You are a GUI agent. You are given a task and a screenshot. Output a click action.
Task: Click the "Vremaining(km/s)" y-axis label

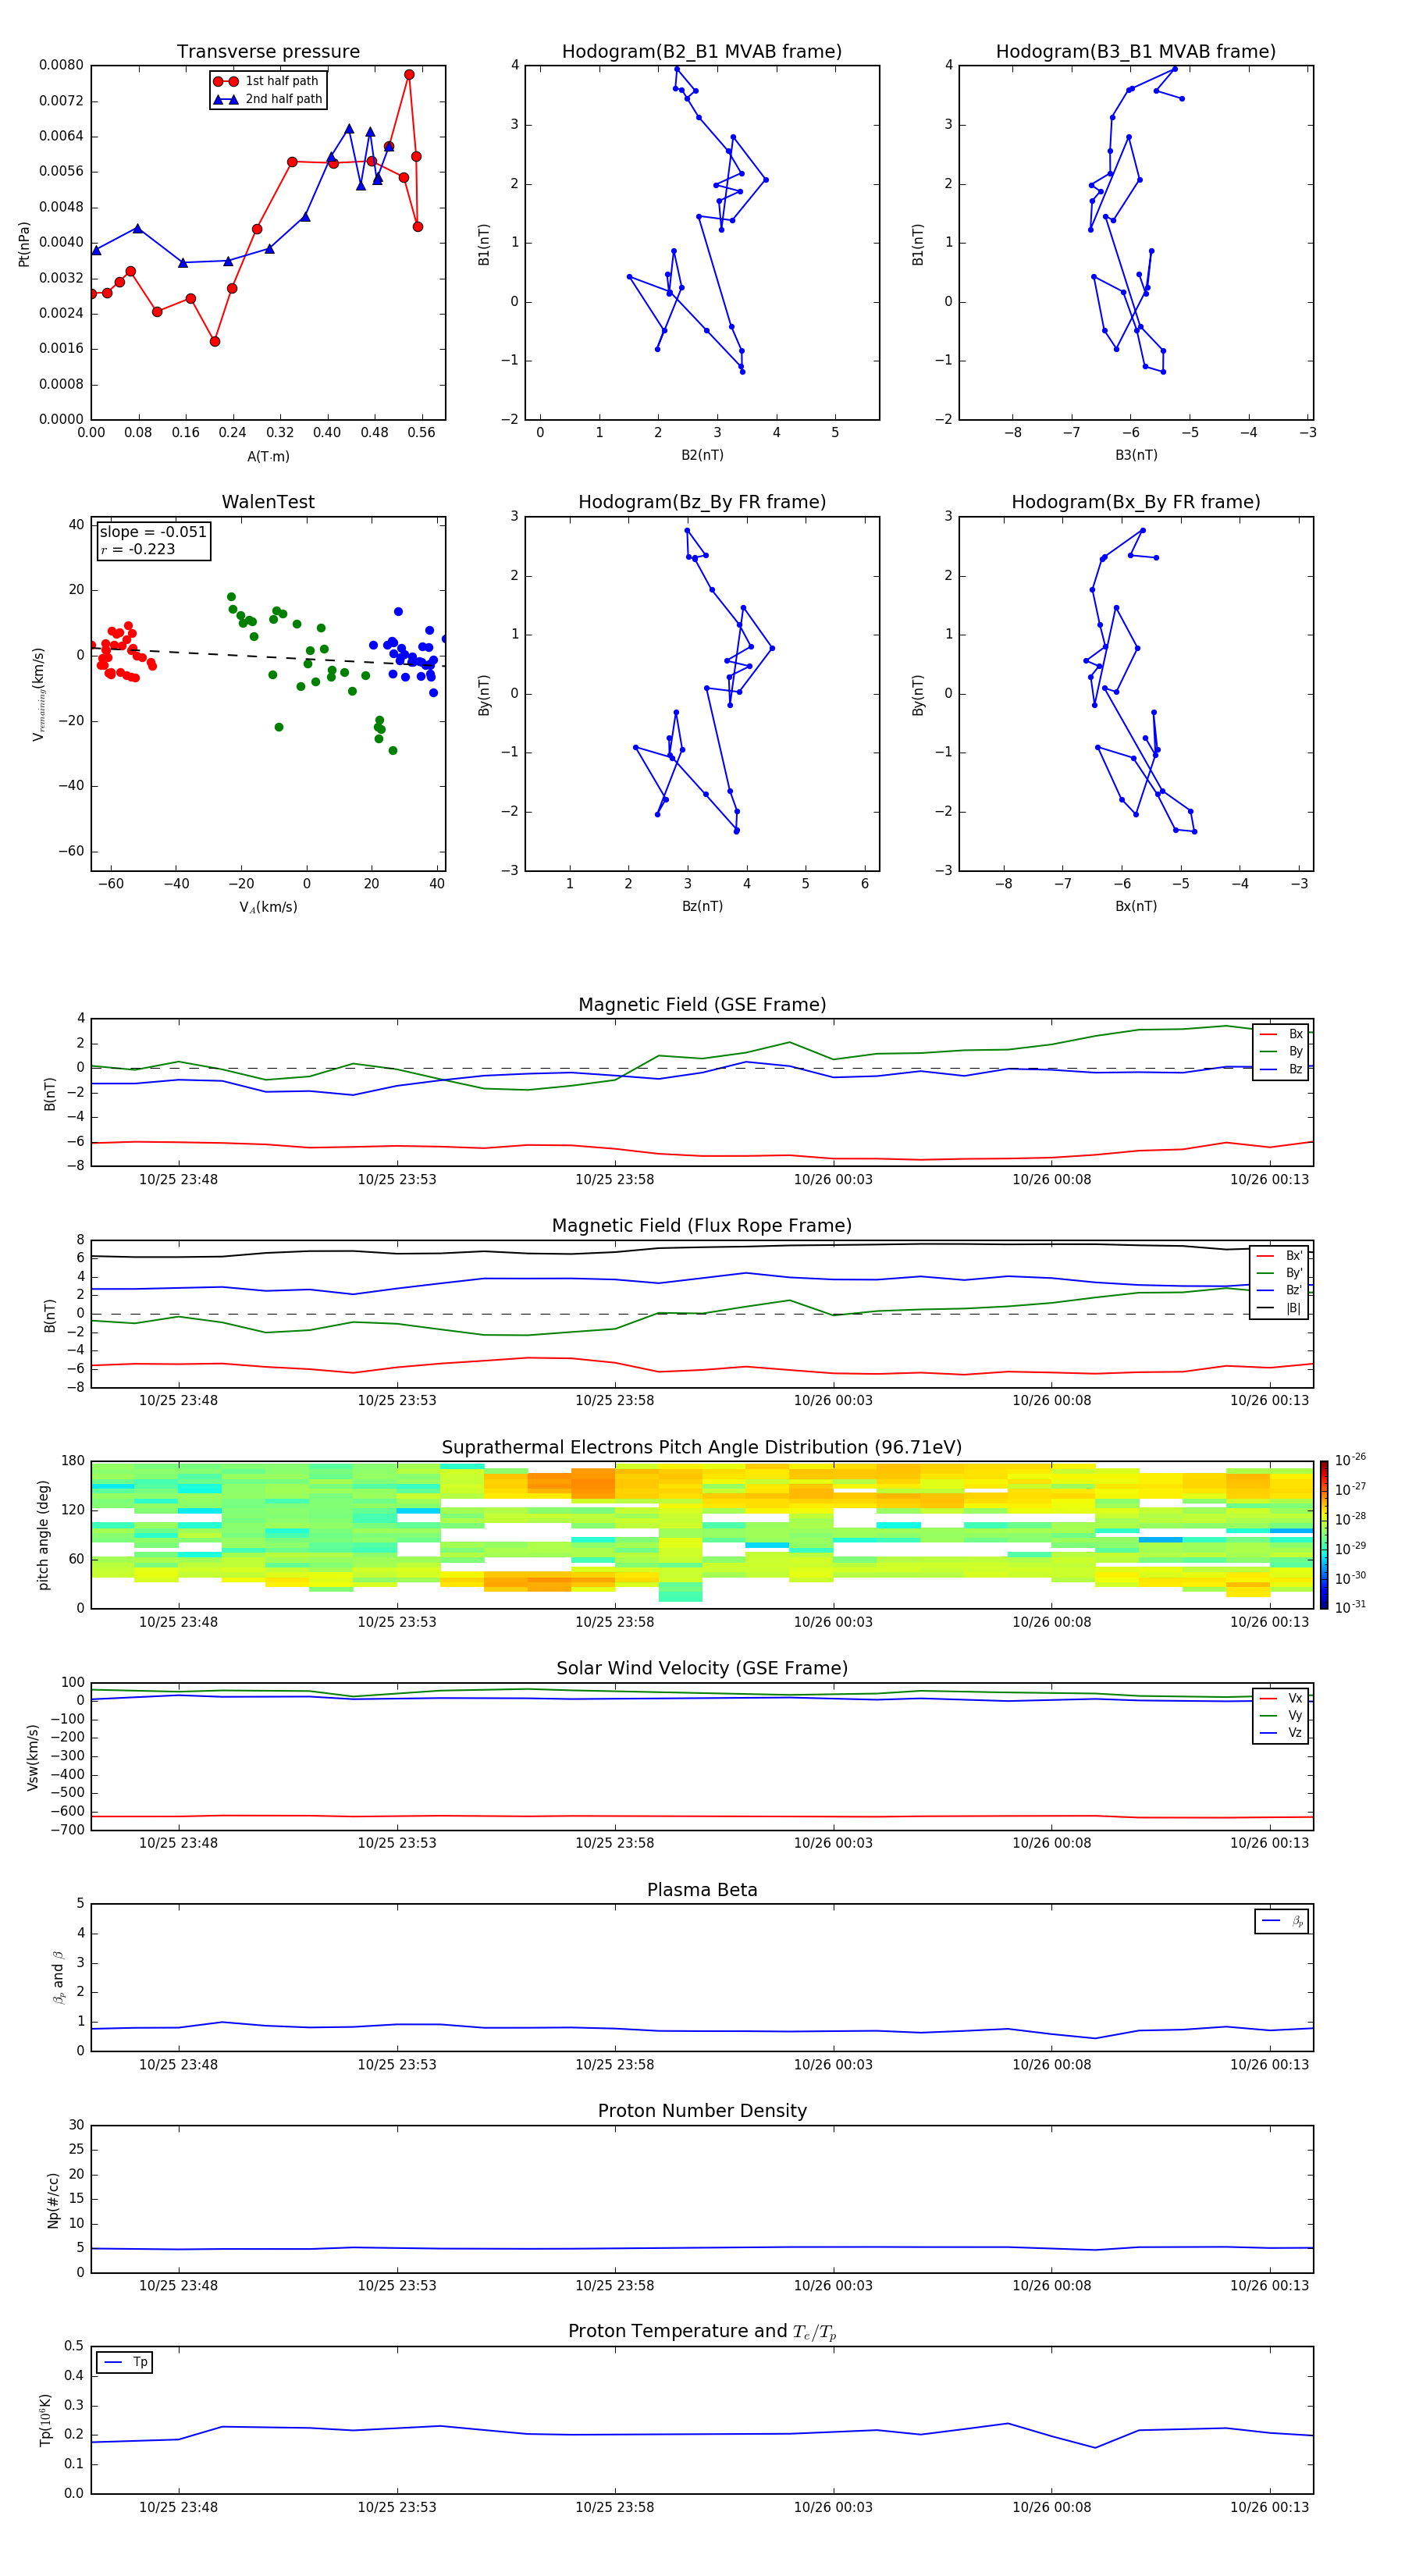(39, 694)
